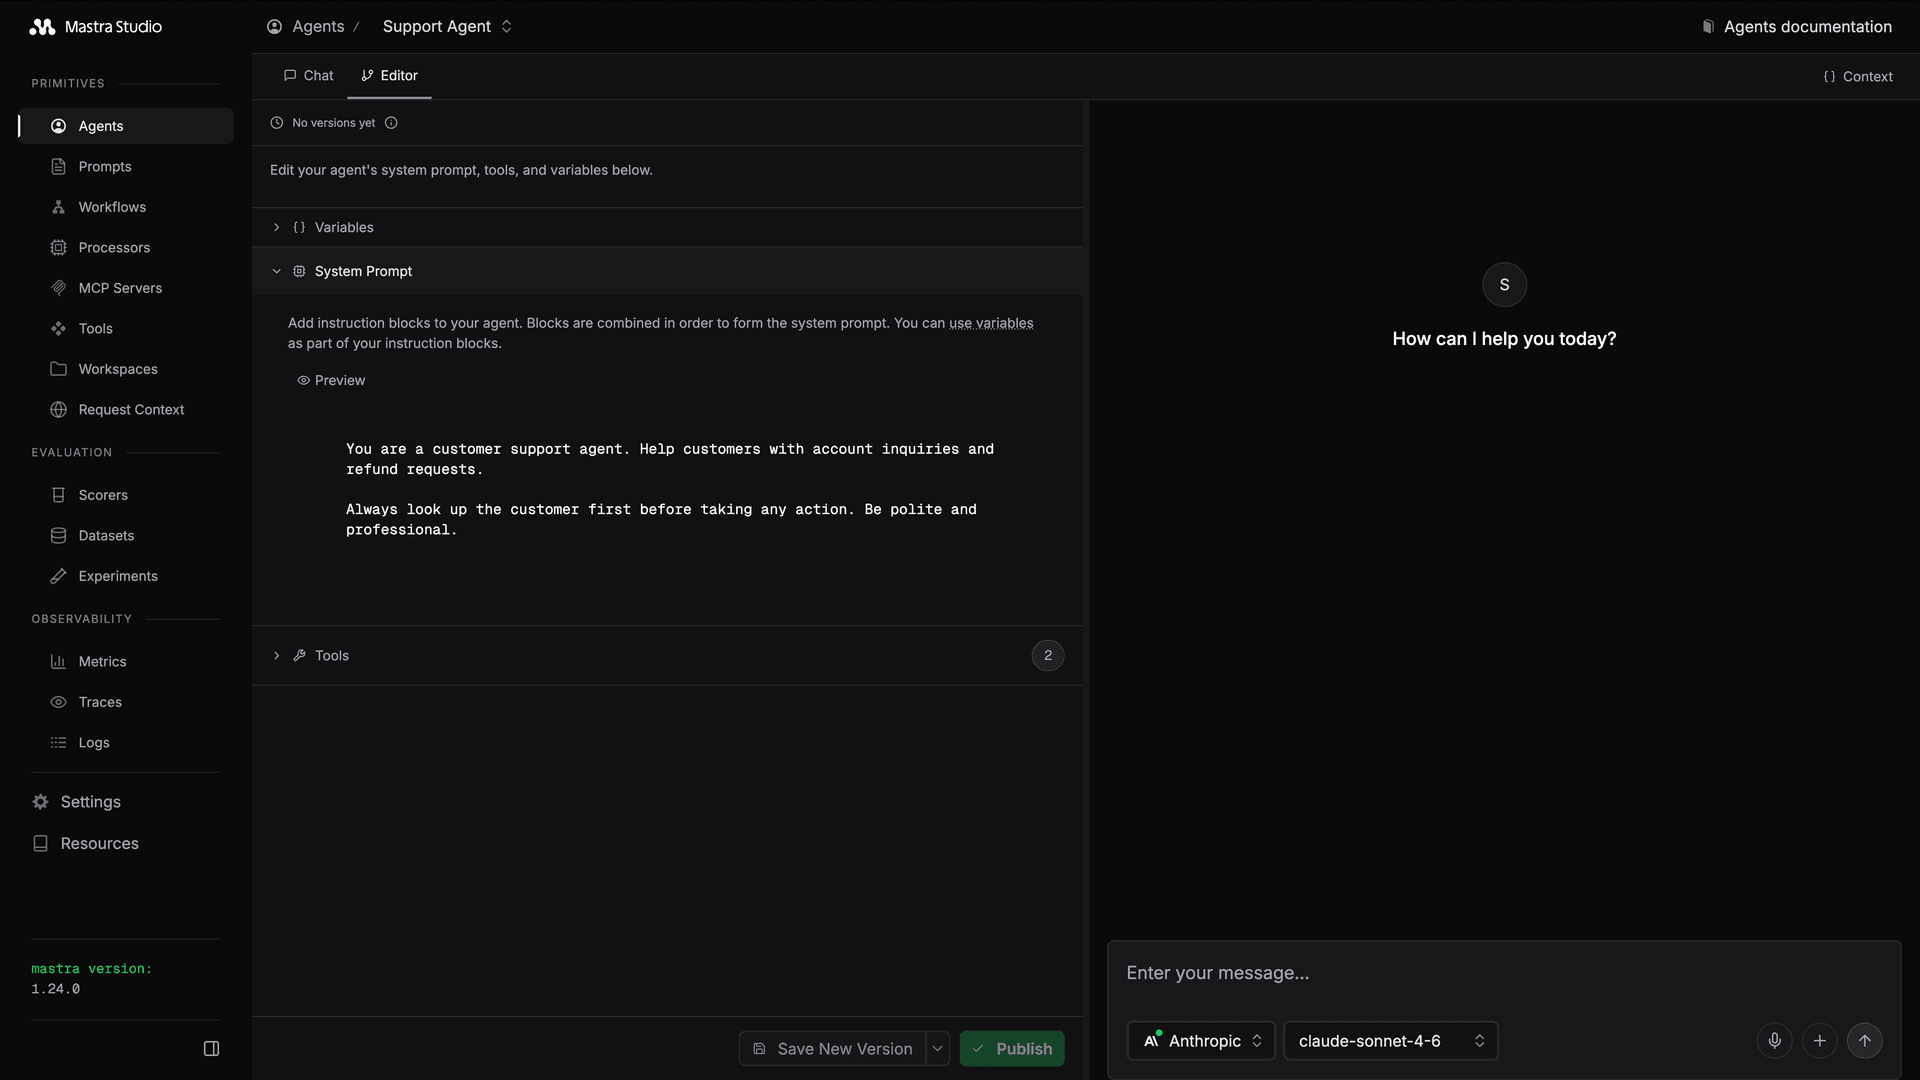Collapse the left sidebar panel
This screenshot has width=1920, height=1080.
(x=211, y=1048)
